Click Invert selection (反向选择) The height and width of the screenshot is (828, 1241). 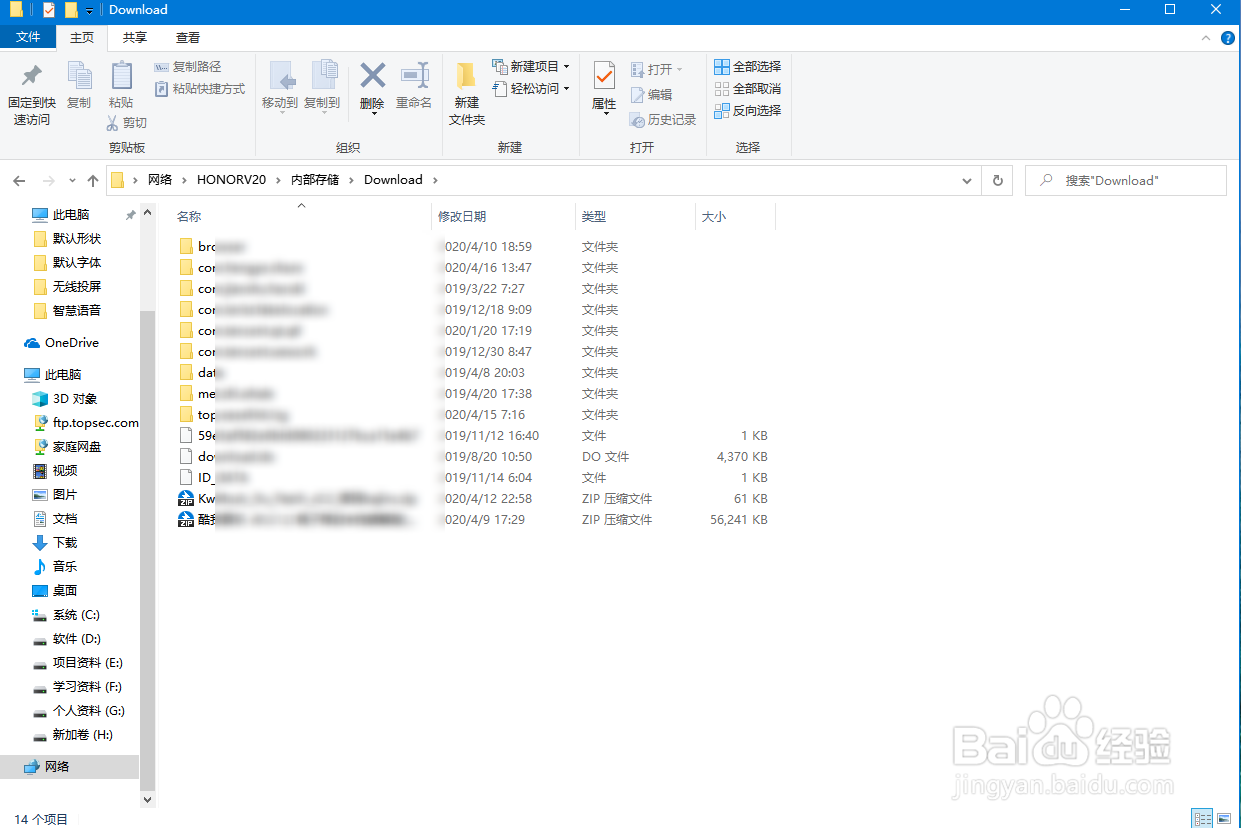pyautogui.click(x=748, y=111)
